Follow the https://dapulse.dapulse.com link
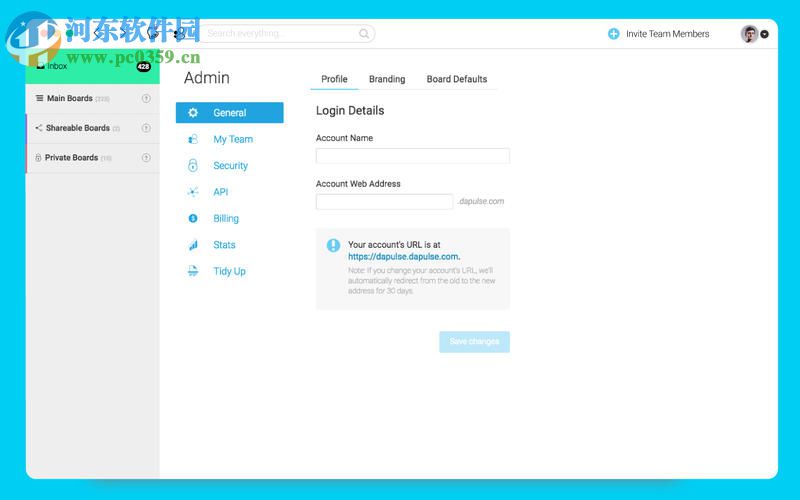The image size is (800, 500). 404,257
